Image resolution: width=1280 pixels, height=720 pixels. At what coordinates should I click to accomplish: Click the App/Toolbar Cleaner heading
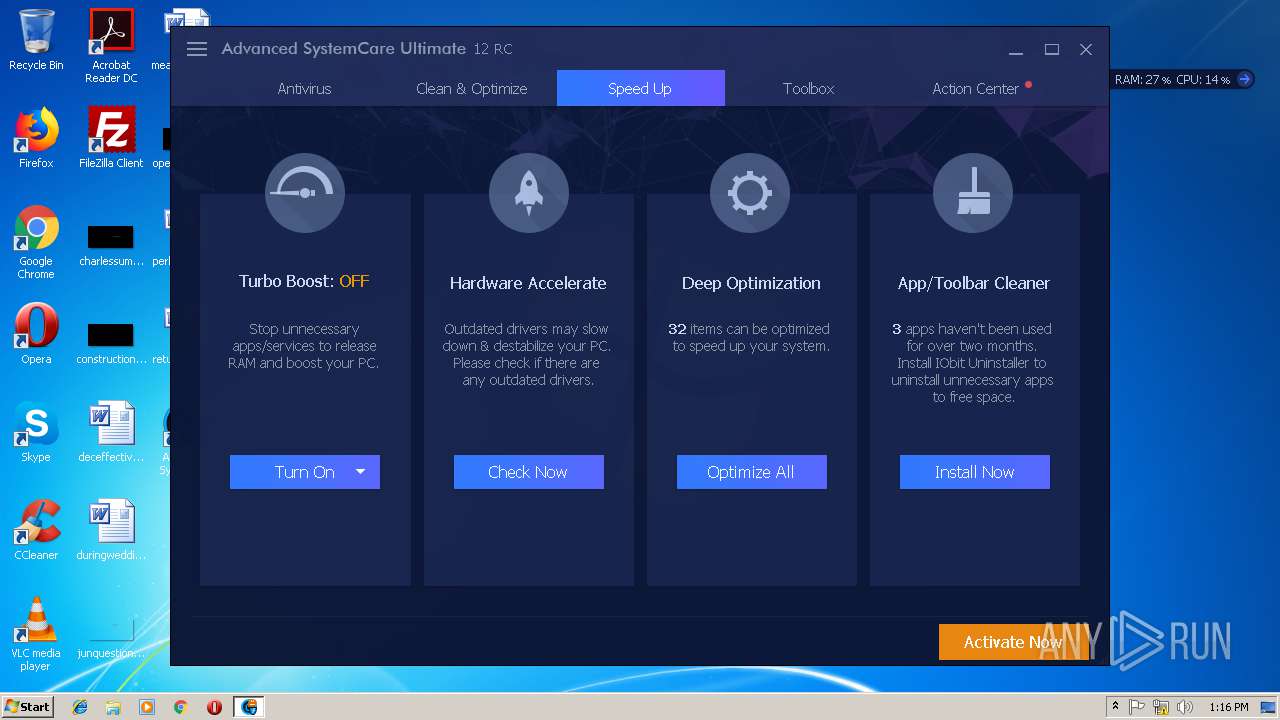pyautogui.click(x=974, y=283)
